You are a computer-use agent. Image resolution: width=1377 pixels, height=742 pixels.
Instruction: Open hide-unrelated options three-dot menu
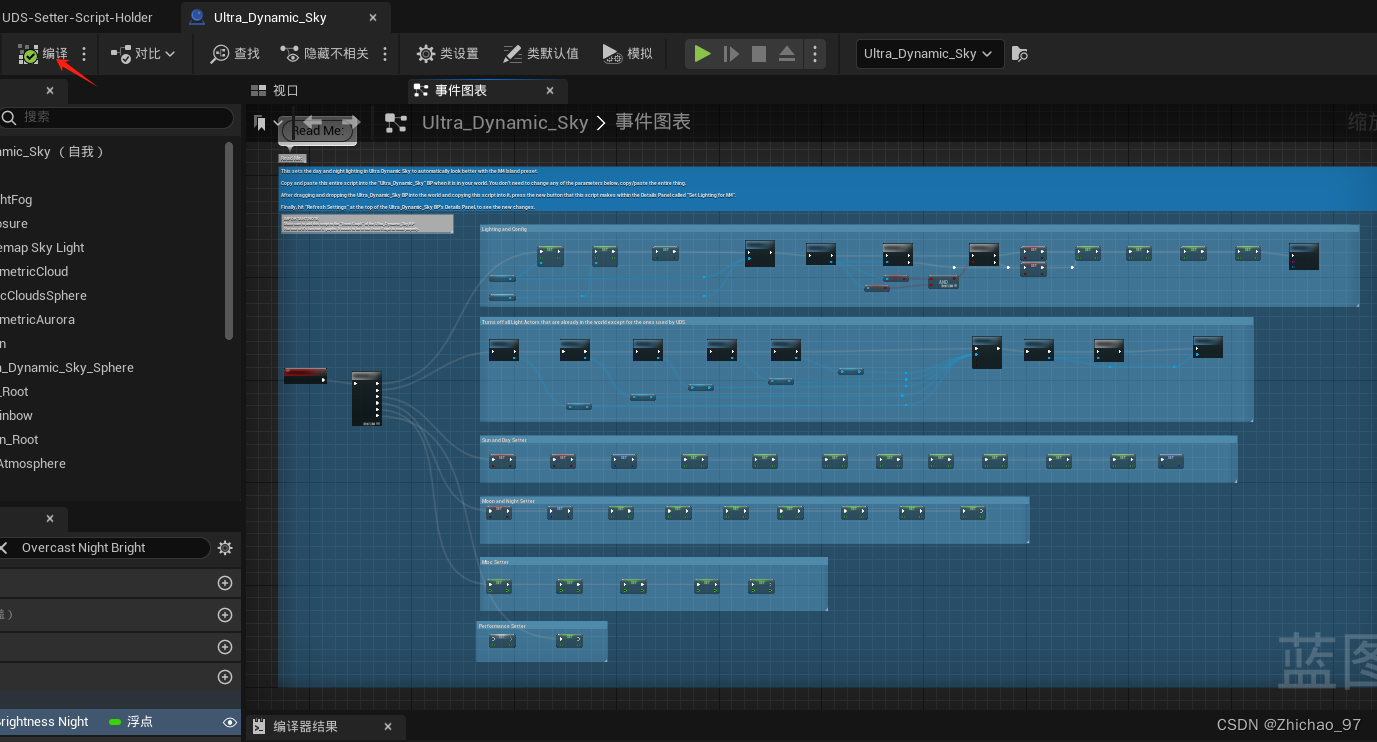386,54
